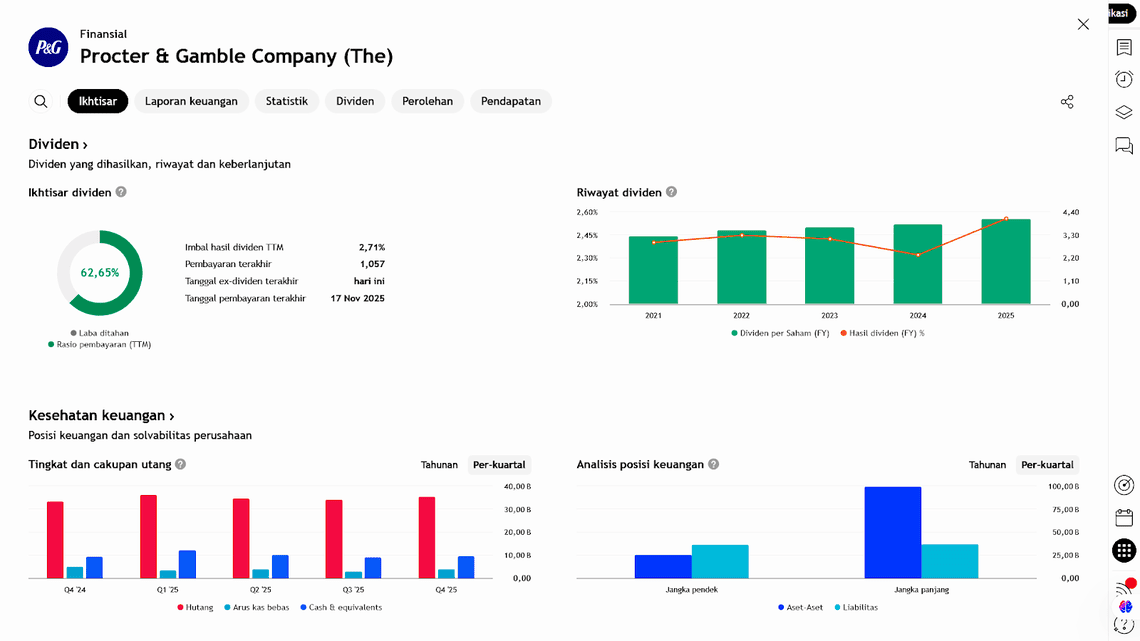Expand the Dividen section heading
The height and width of the screenshot is (641, 1140).
[x=58, y=144]
